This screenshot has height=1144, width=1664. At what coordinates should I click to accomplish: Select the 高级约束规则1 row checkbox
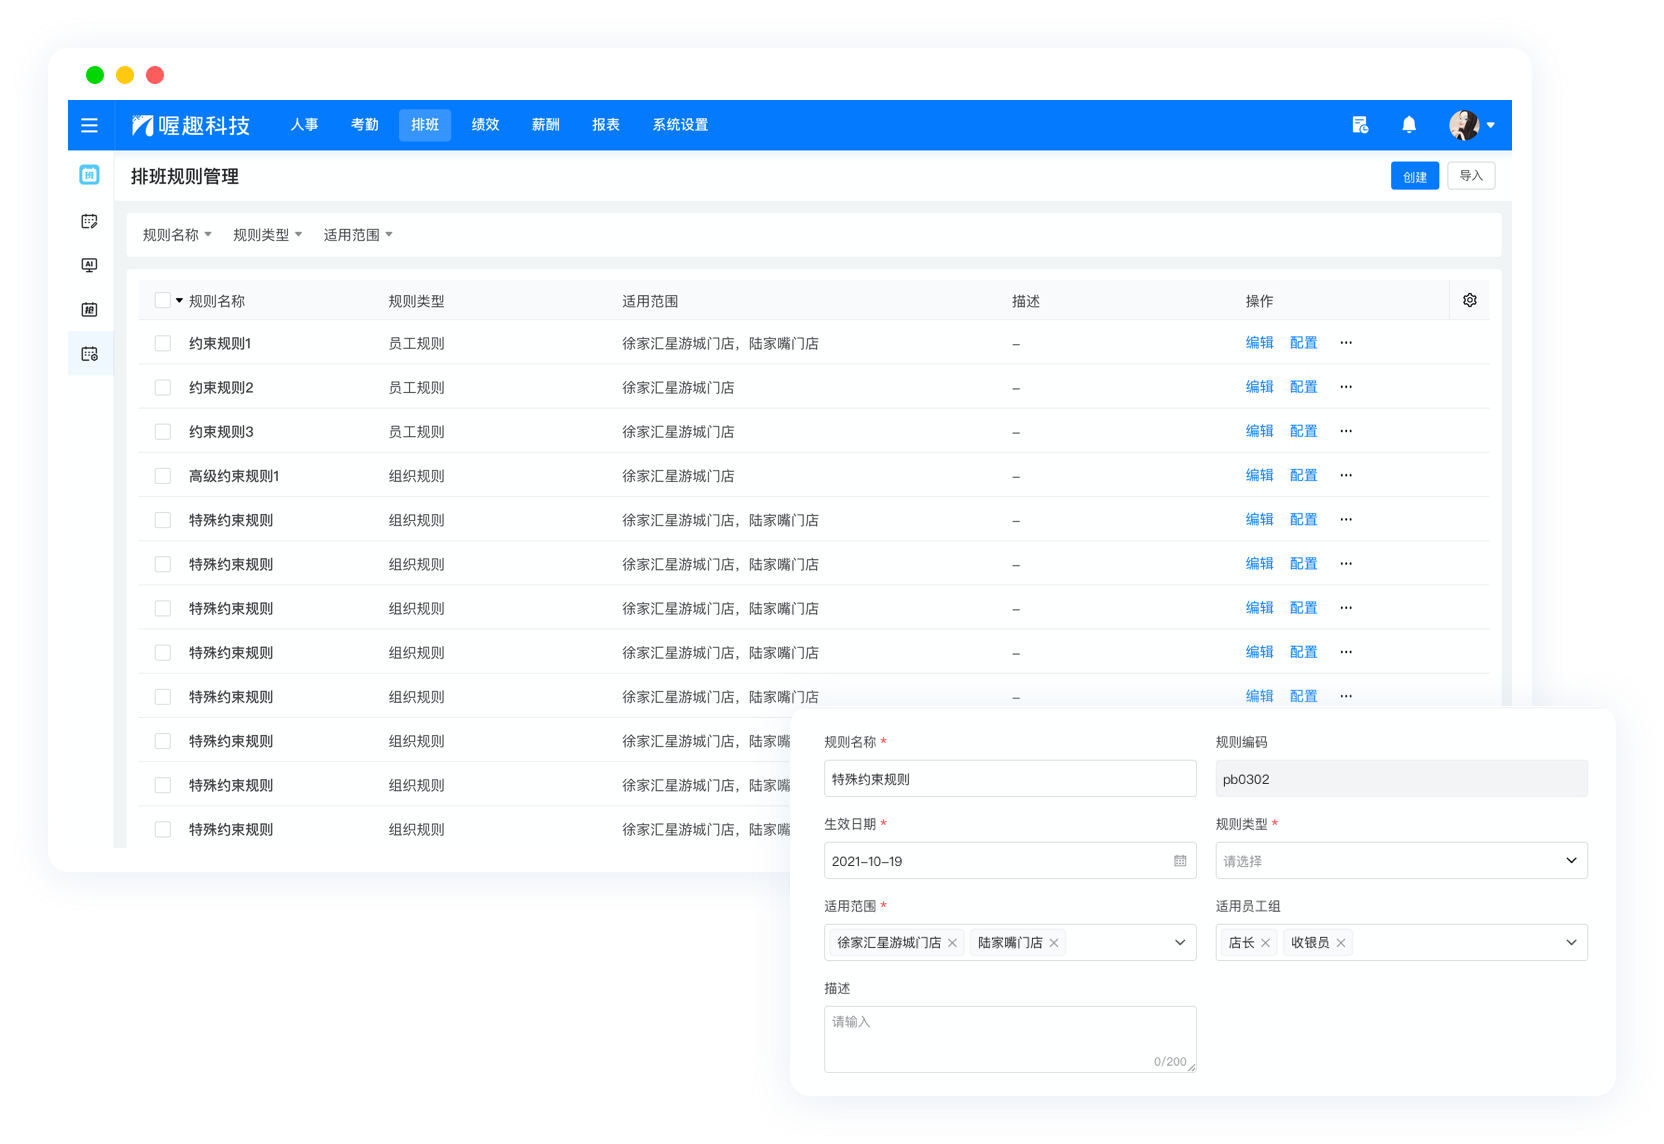pyautogui.click(x=163, y=476)
